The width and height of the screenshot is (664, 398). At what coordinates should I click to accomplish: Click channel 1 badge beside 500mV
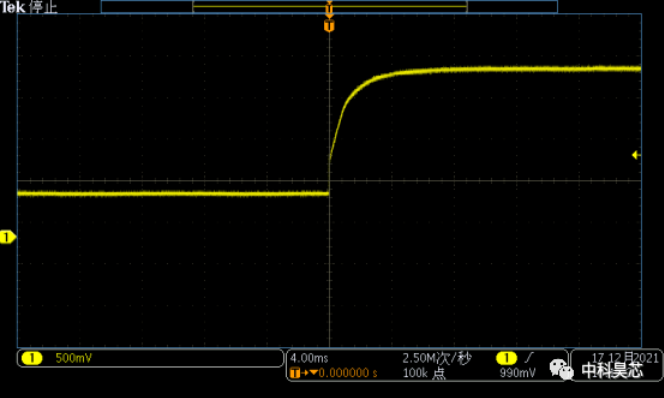point(32,358)
